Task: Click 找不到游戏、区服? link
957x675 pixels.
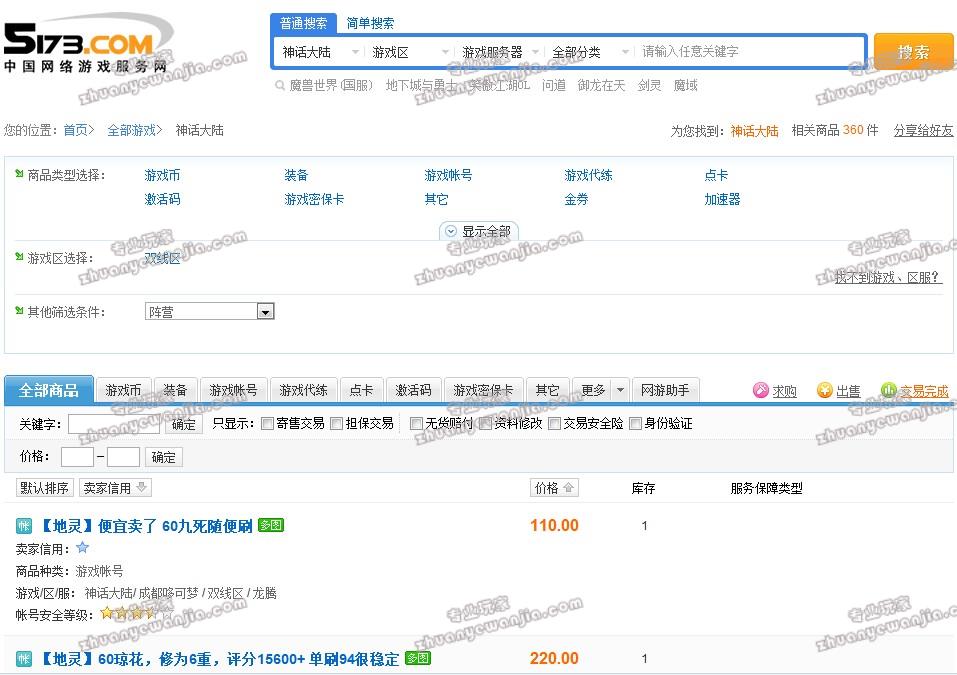Action: pos(887,277)
